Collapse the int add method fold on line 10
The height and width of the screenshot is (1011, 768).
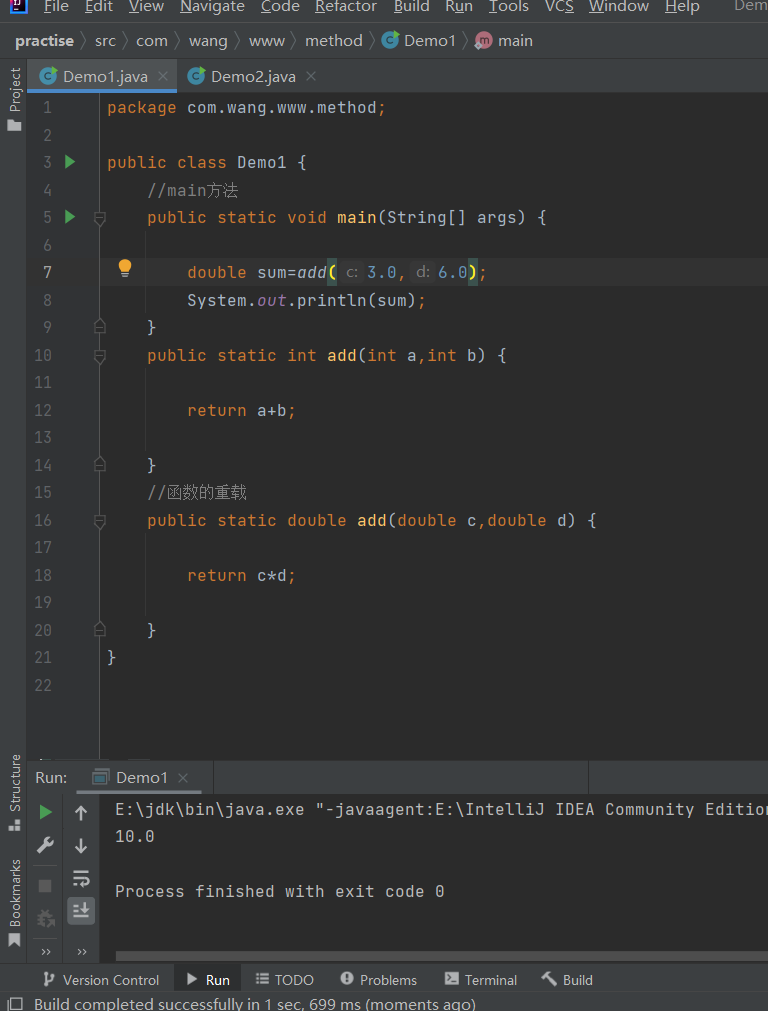(x=99, y=357)
